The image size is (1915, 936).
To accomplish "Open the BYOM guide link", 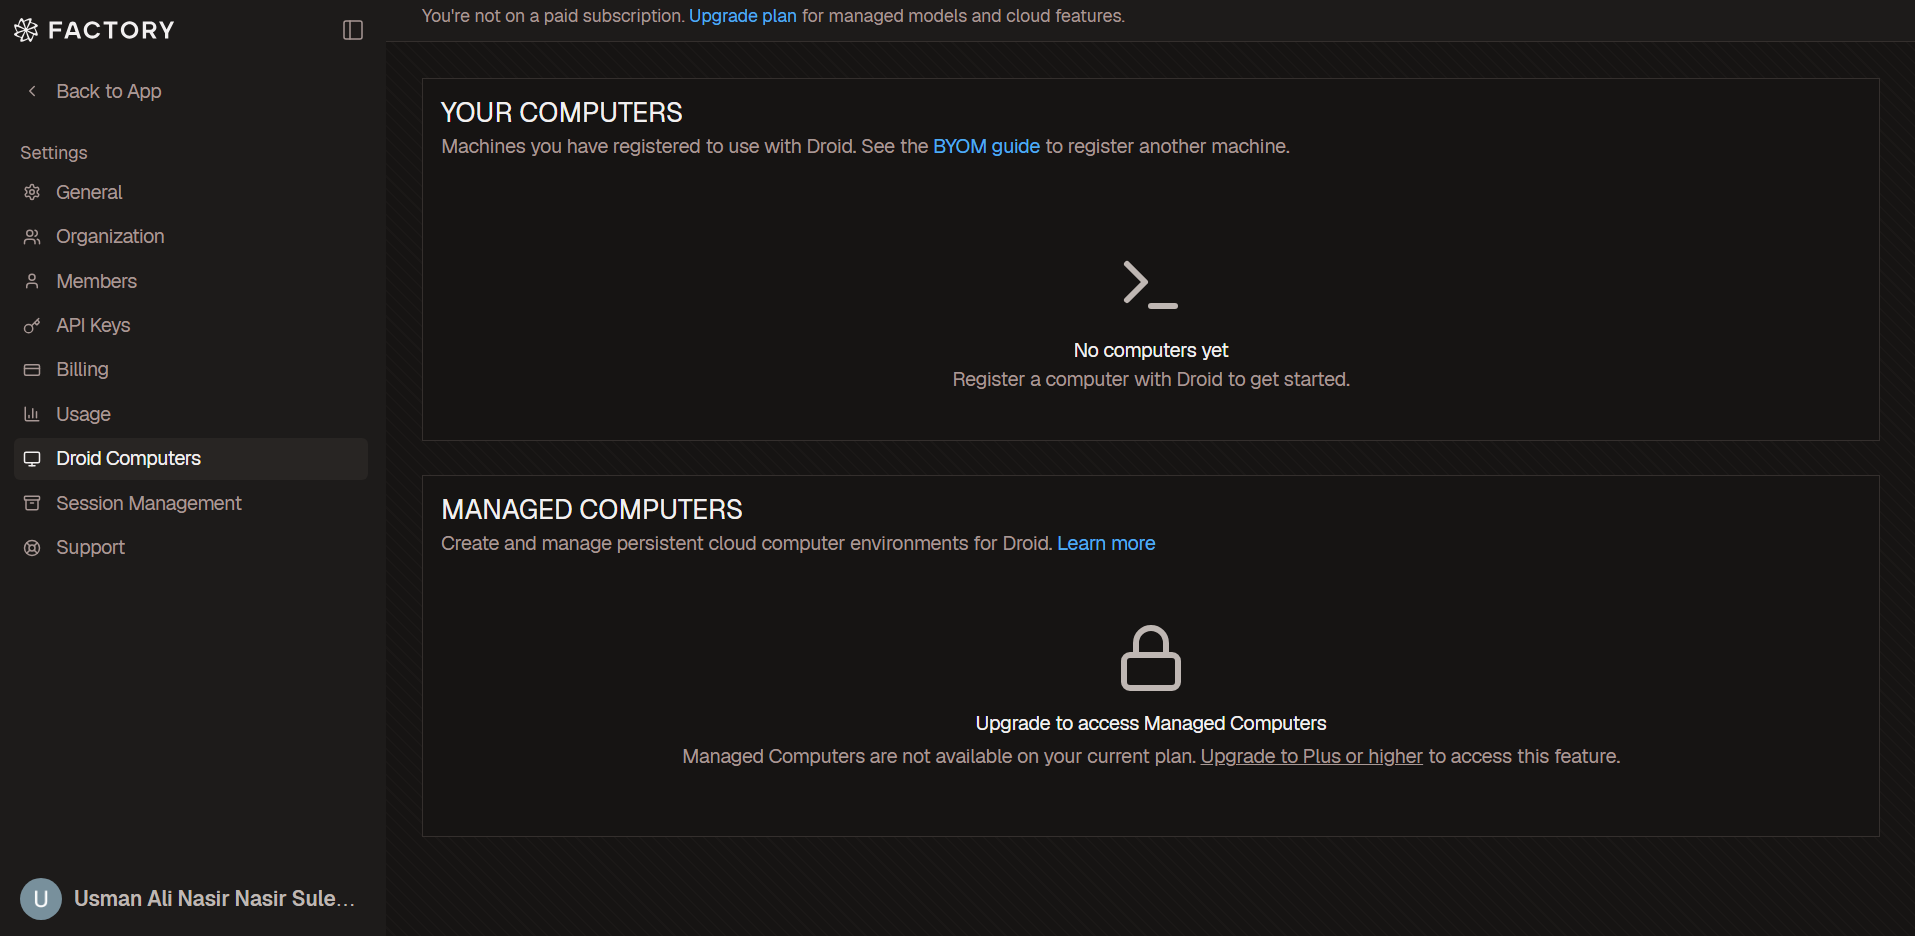I will pos(986,146).
